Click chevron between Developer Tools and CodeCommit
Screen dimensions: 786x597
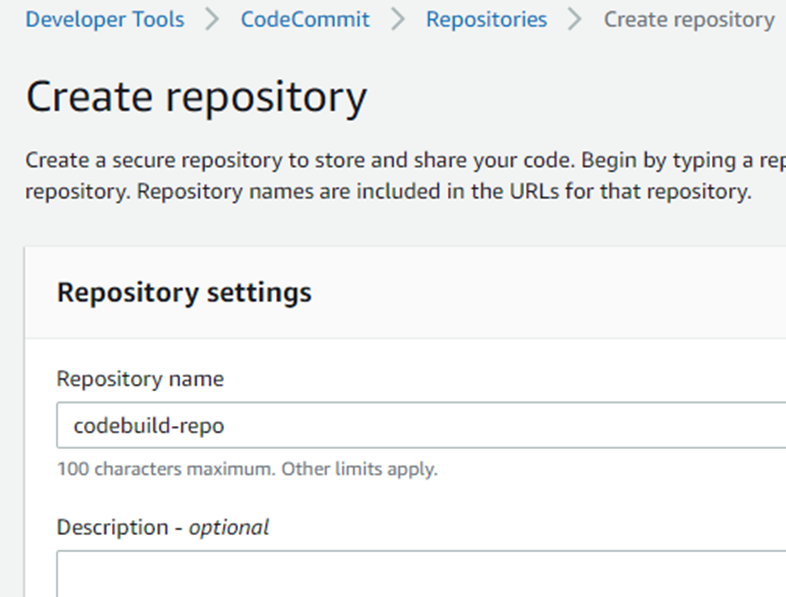tap(212, 20)
